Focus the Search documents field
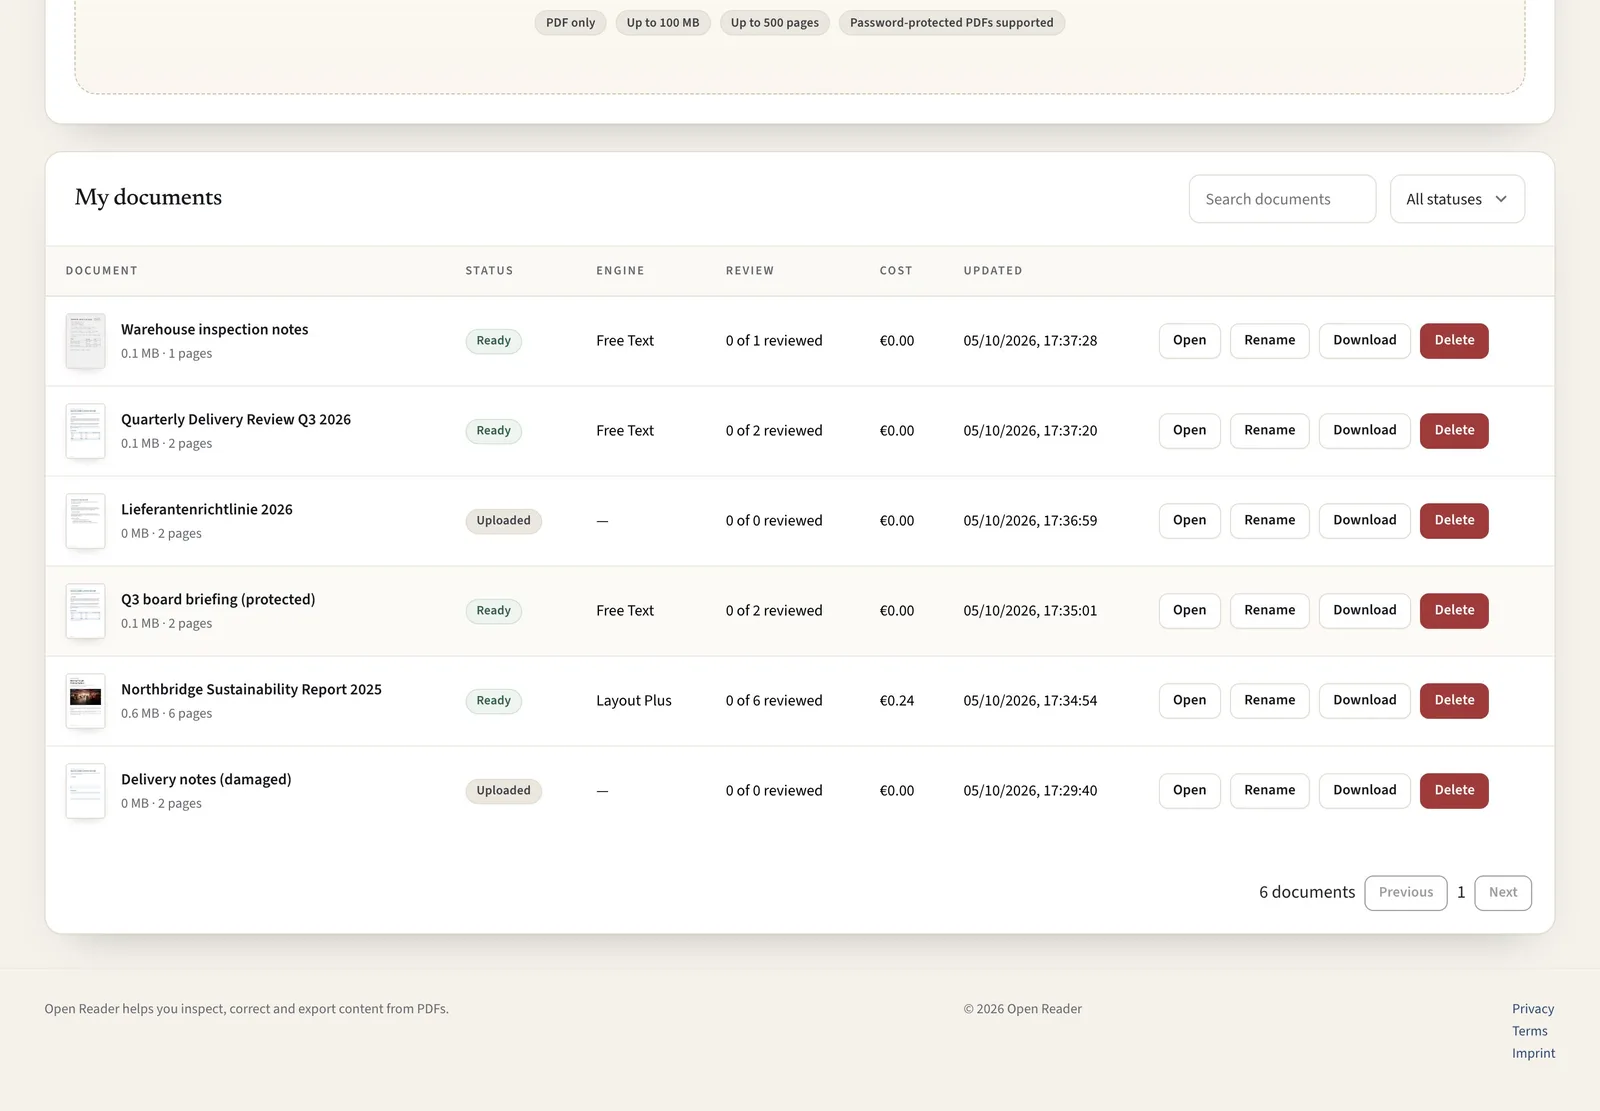This screenshot has width=1600, height=1111. click(x=1282, y=199)
